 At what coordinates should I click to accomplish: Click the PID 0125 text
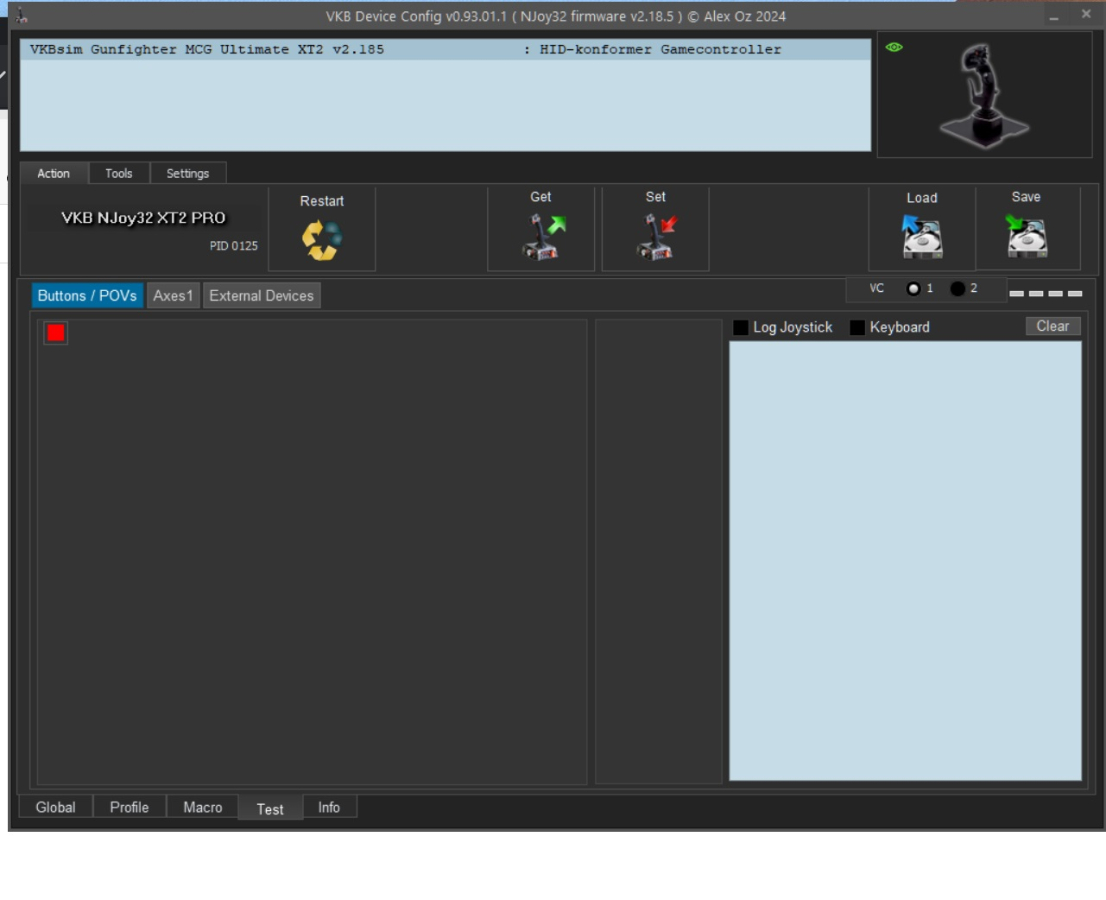233,246
